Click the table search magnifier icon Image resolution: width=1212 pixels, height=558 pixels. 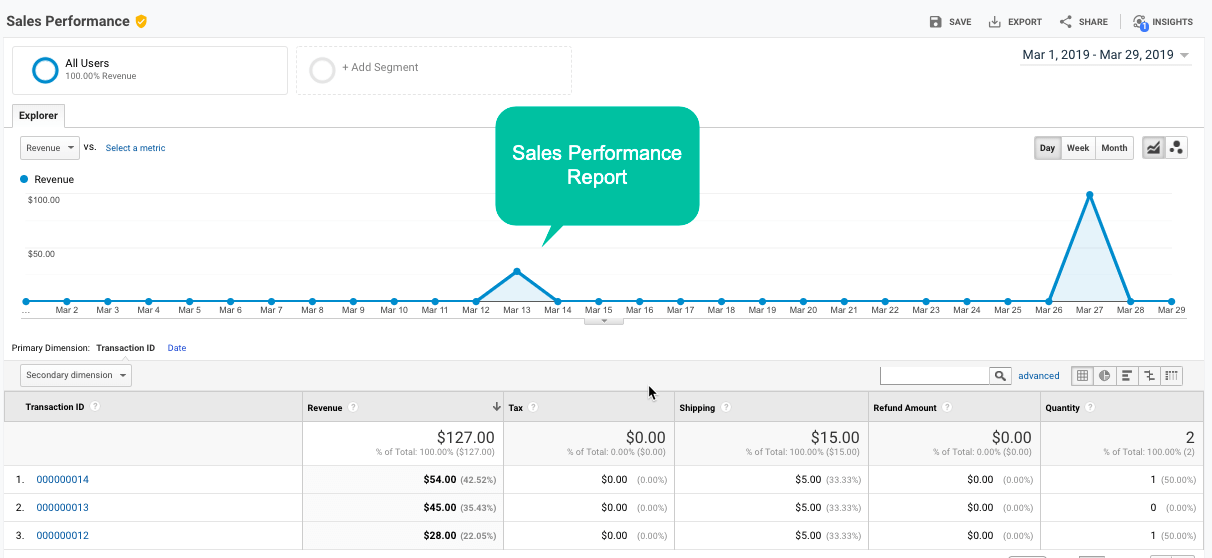pos(1000,376)
